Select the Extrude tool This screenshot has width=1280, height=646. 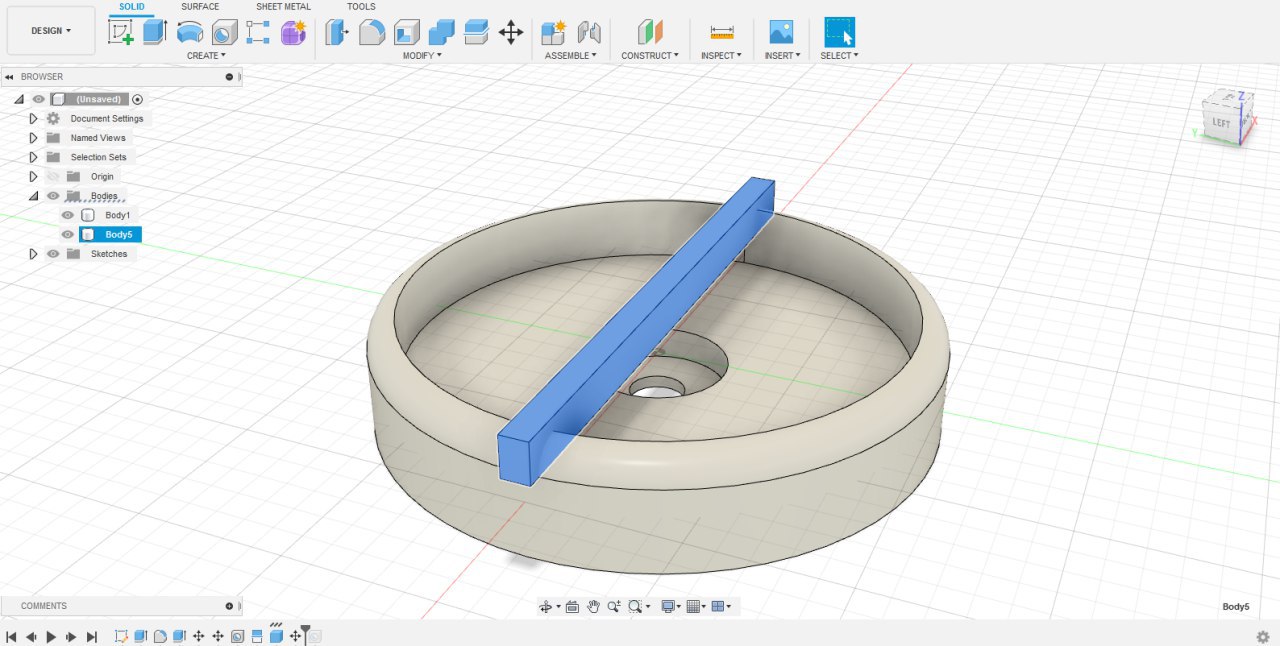click(x=154, y=32)
